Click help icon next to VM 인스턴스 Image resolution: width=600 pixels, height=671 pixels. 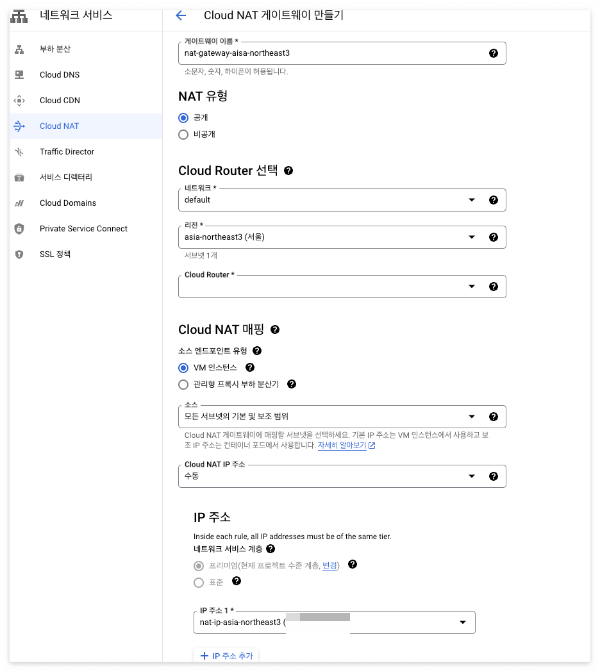(250, 368)
